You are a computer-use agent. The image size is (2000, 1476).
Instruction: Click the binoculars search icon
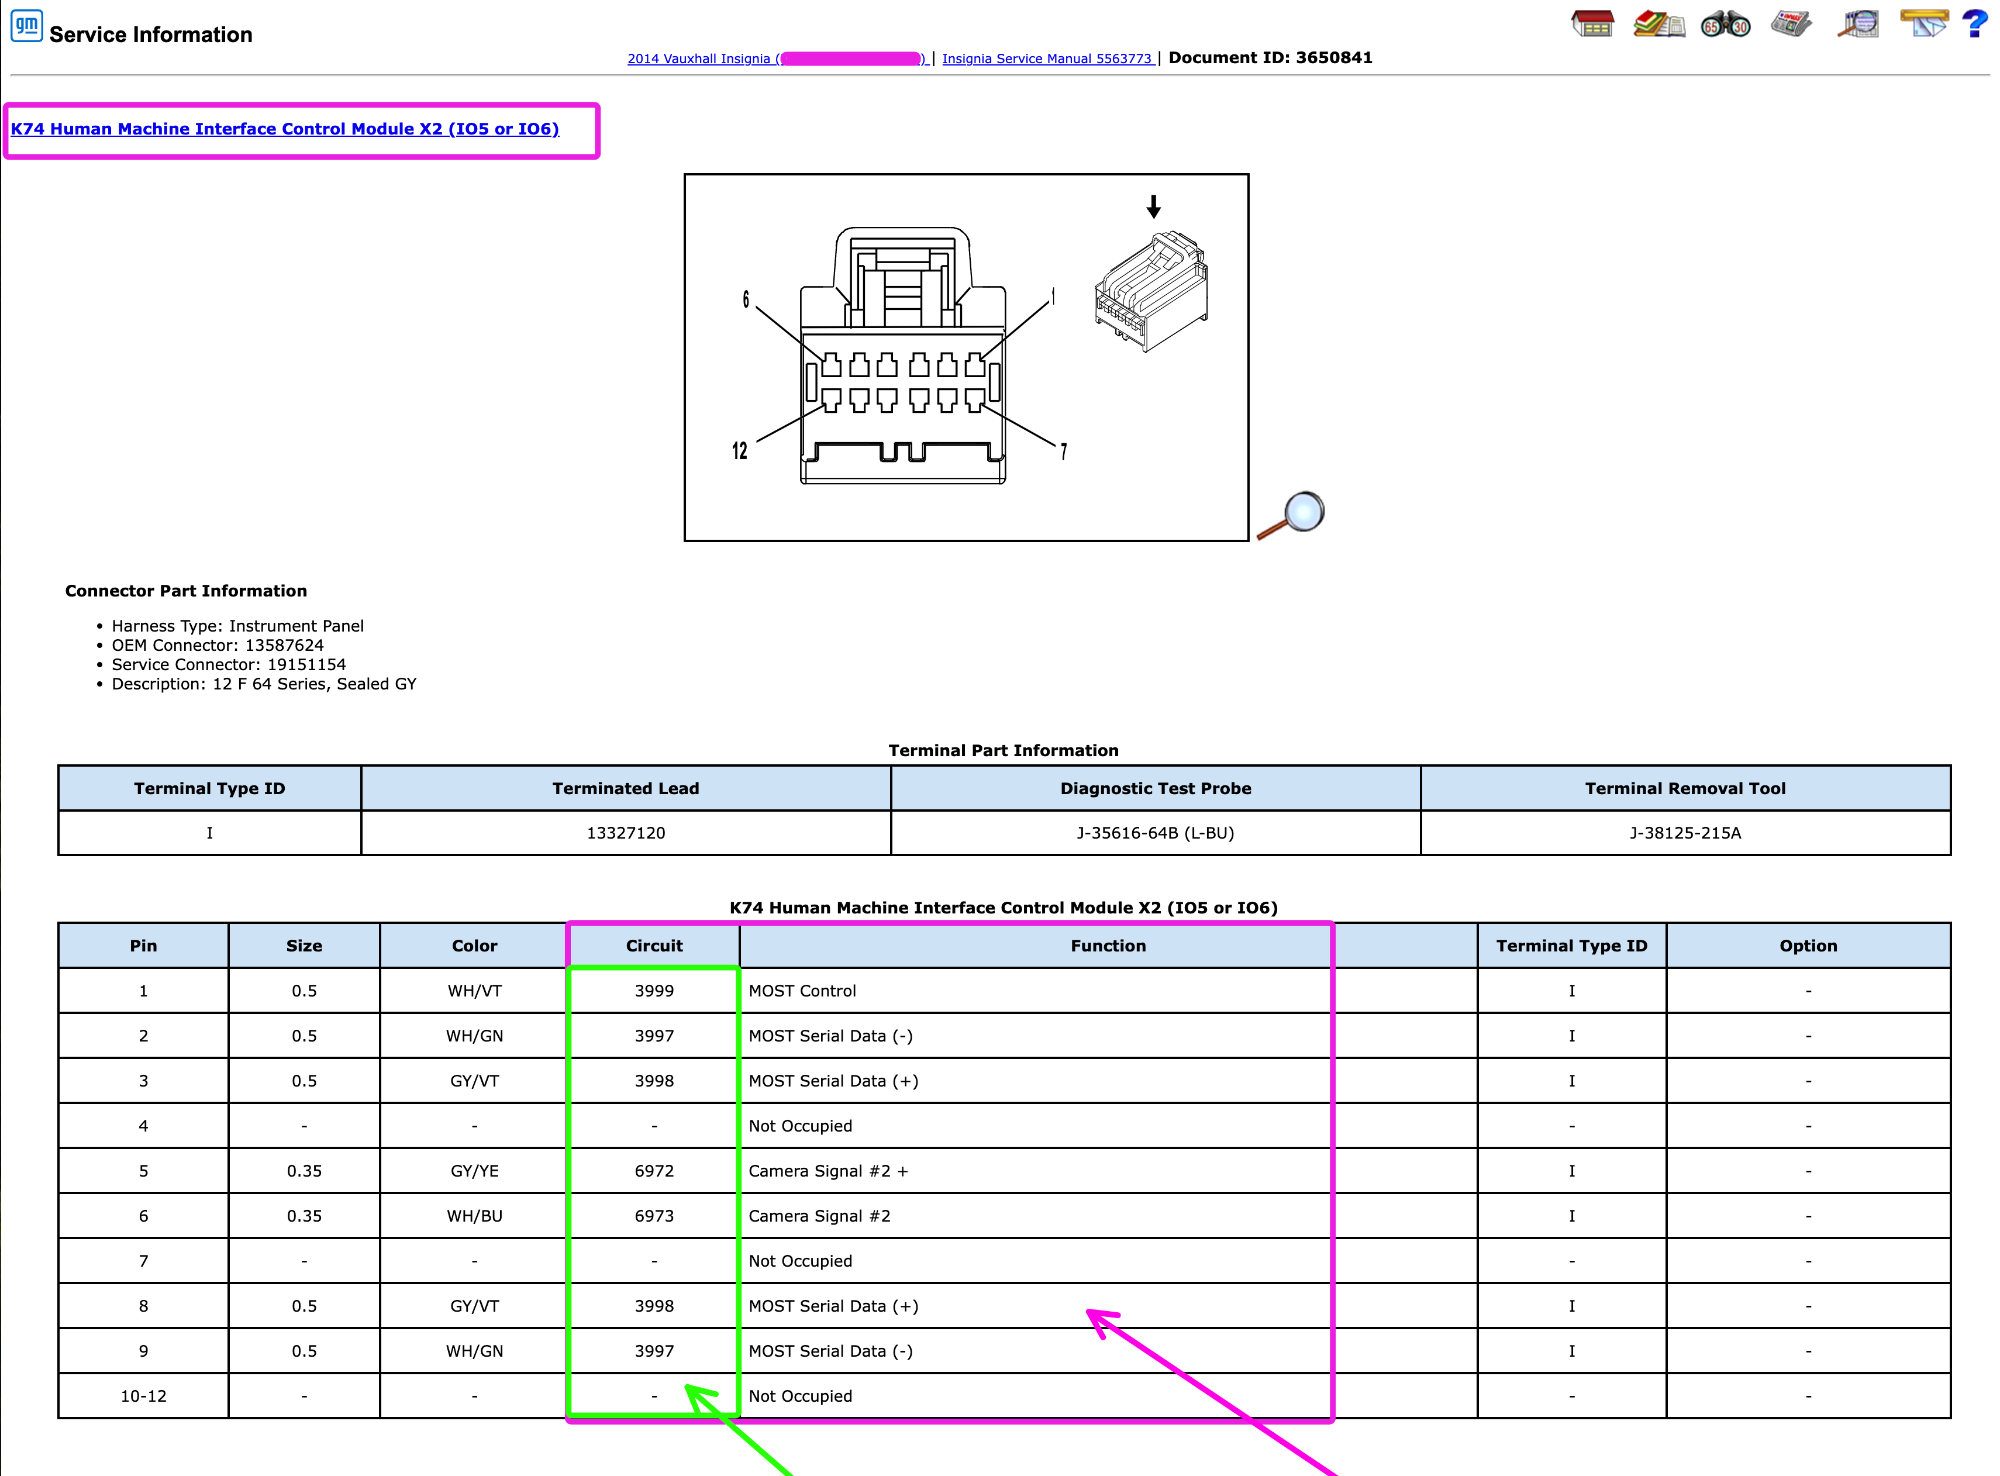1726,23
